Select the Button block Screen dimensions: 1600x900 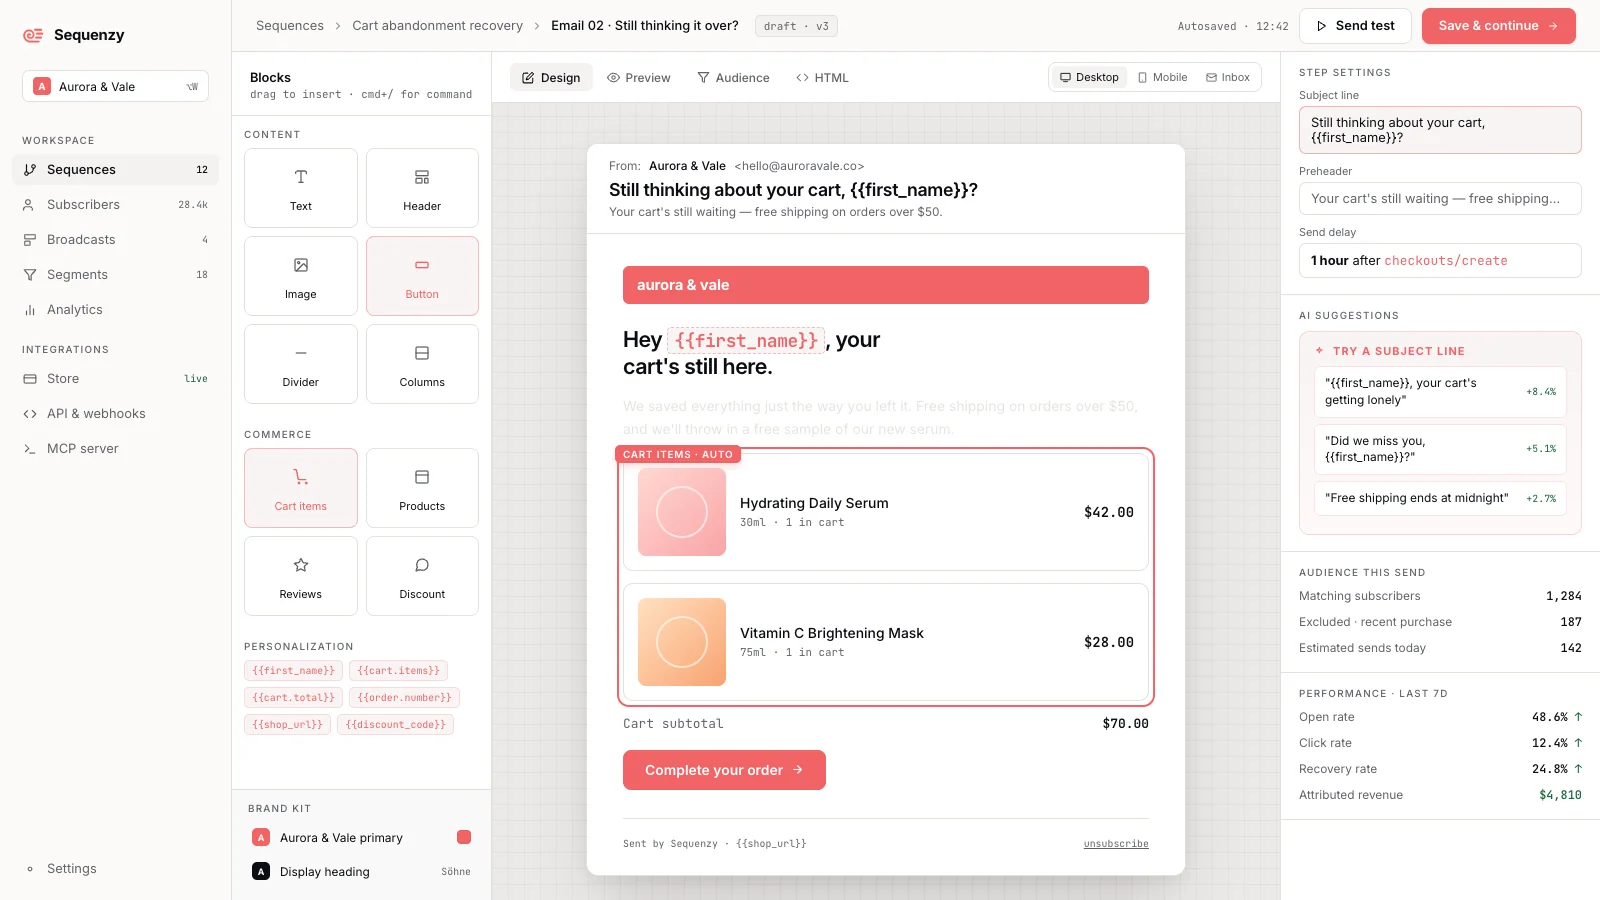pyautogui.click(x=422, y=276)
